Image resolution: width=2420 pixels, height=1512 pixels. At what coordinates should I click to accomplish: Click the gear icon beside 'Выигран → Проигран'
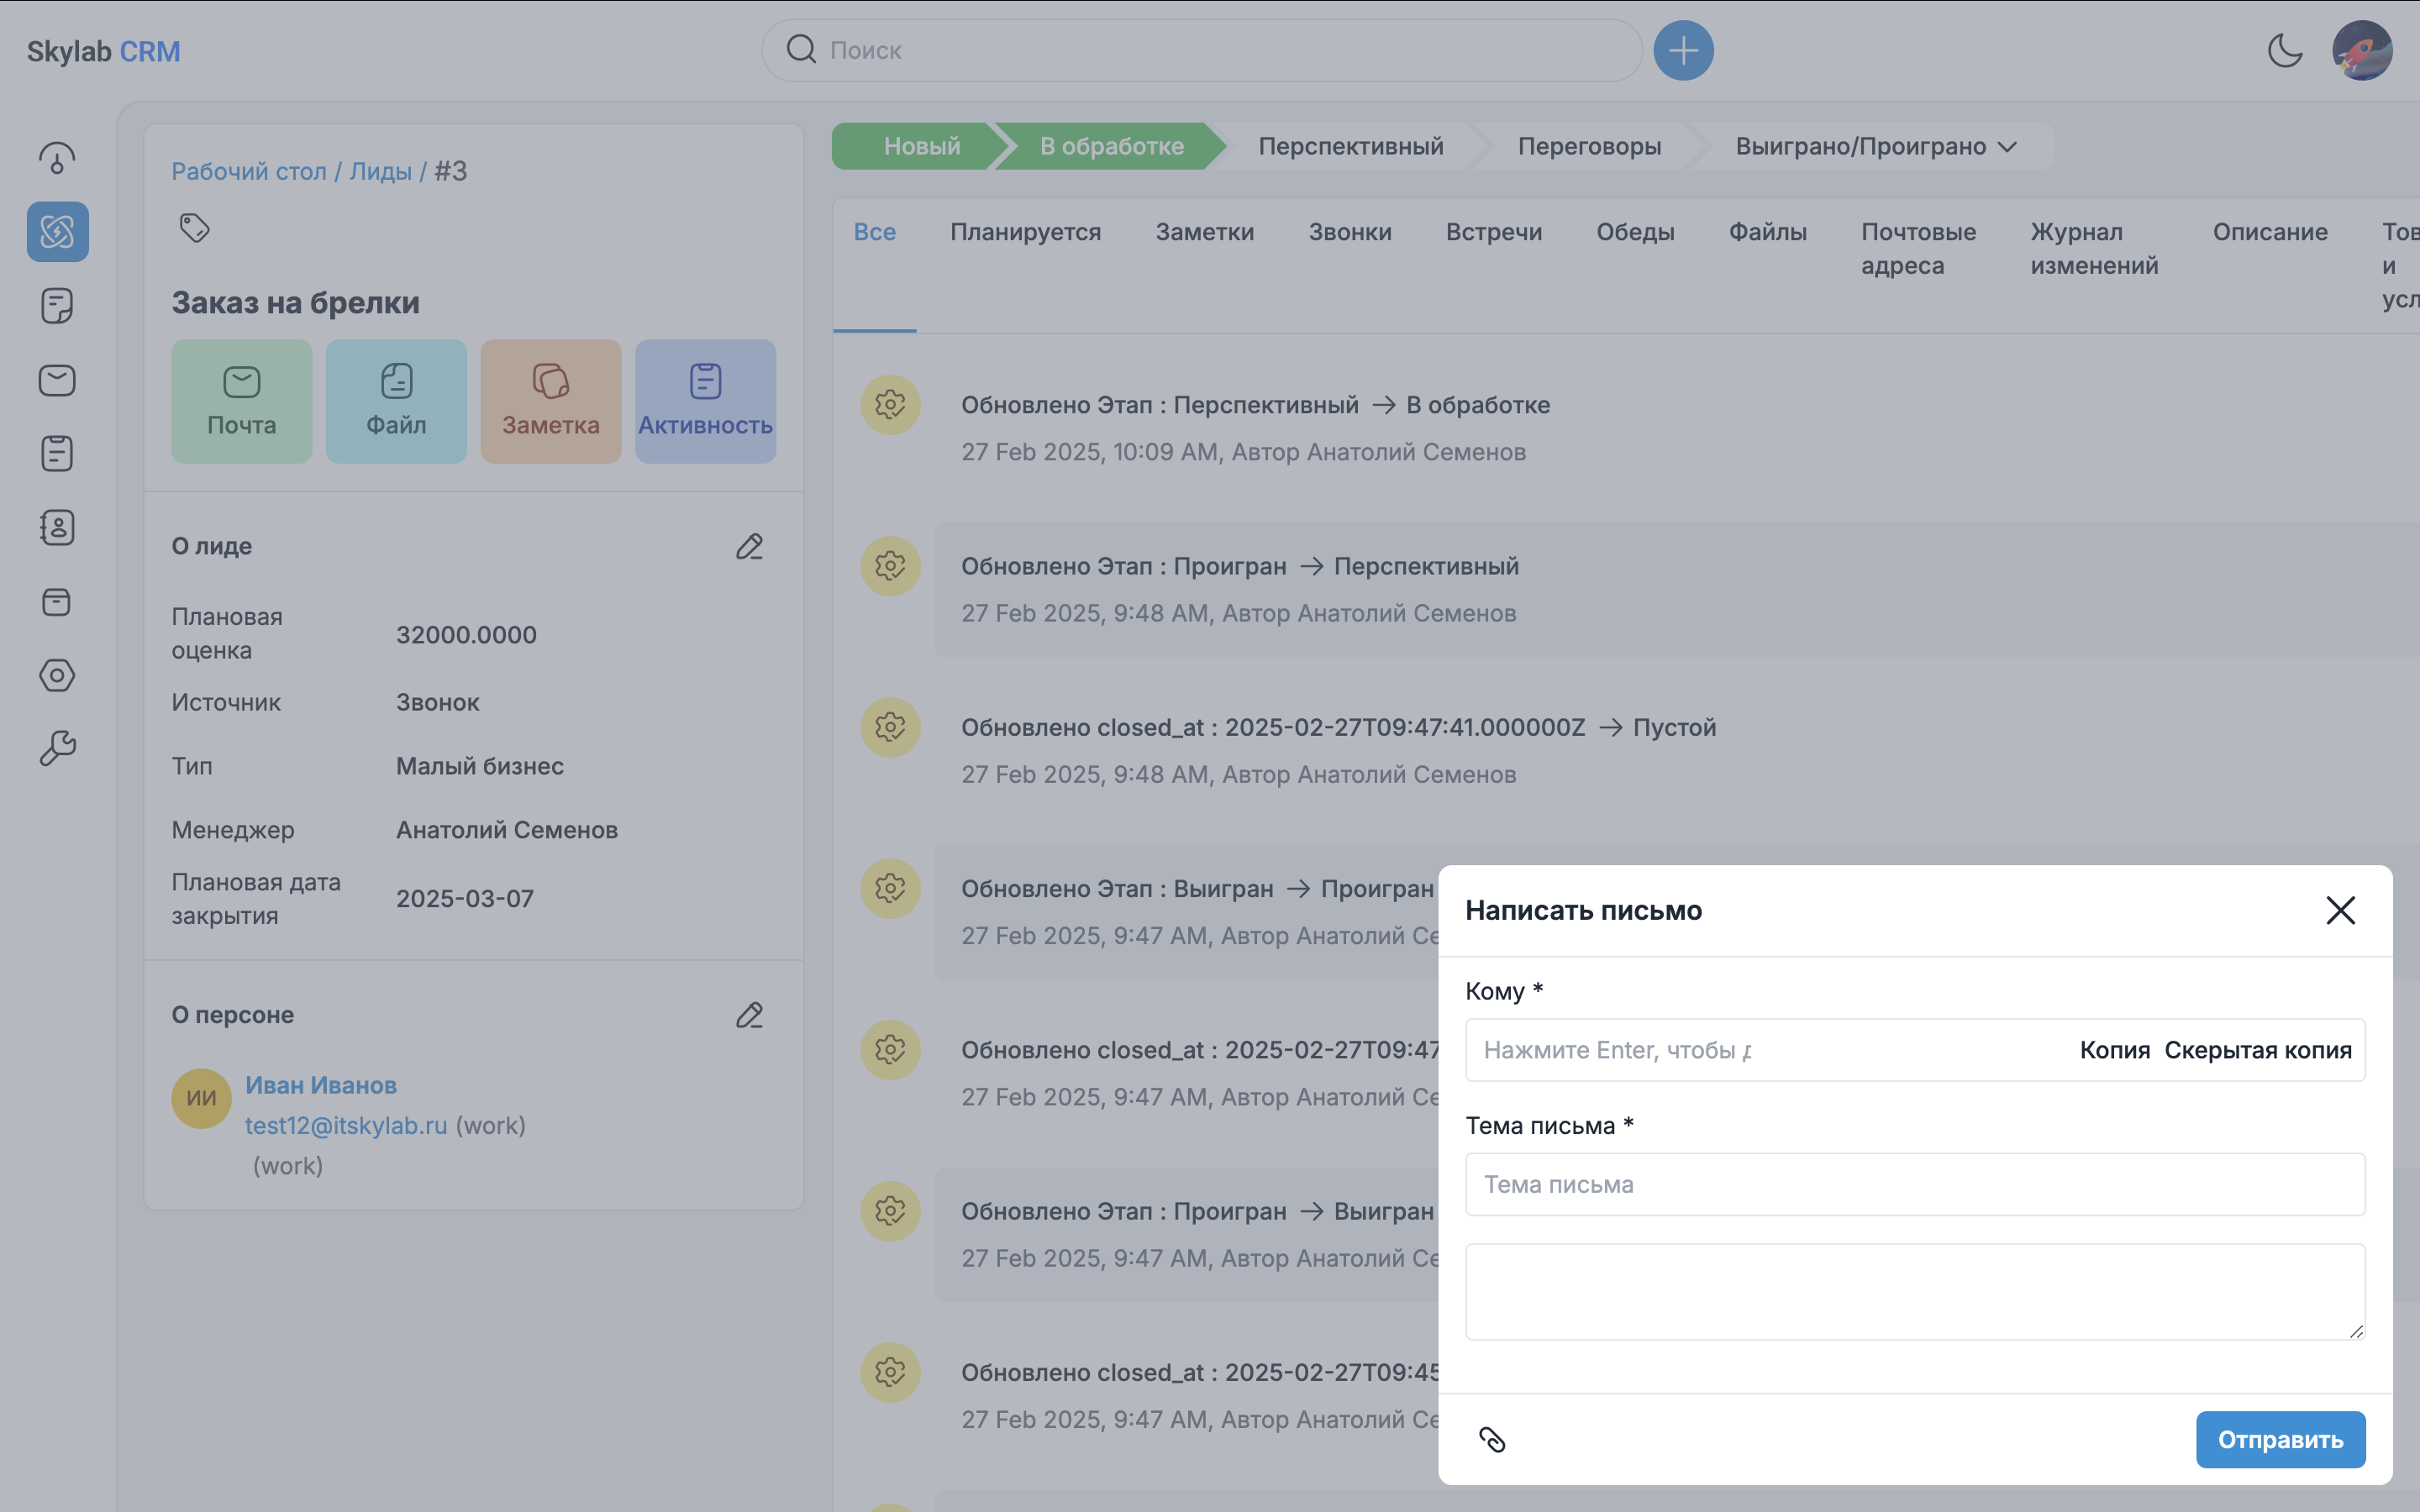[890, 888]
